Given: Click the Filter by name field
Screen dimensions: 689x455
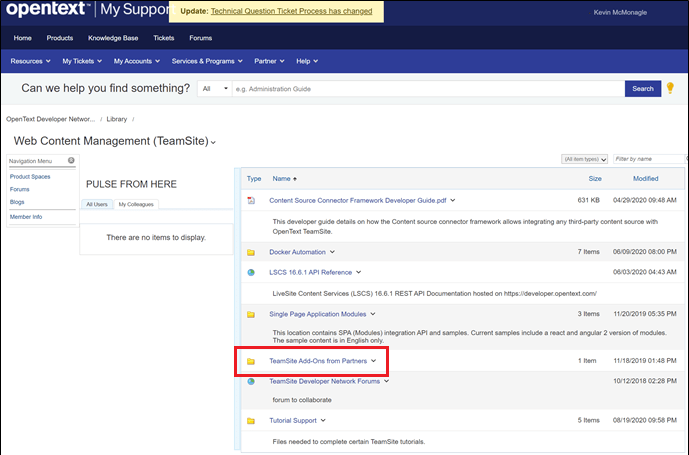Looking at the screenshot, I should click(649, 159).
